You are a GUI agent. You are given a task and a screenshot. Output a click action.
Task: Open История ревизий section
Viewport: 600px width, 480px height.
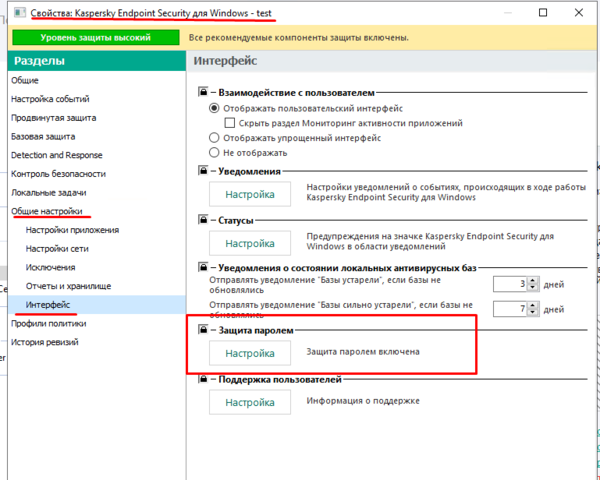tap(45, 342)
